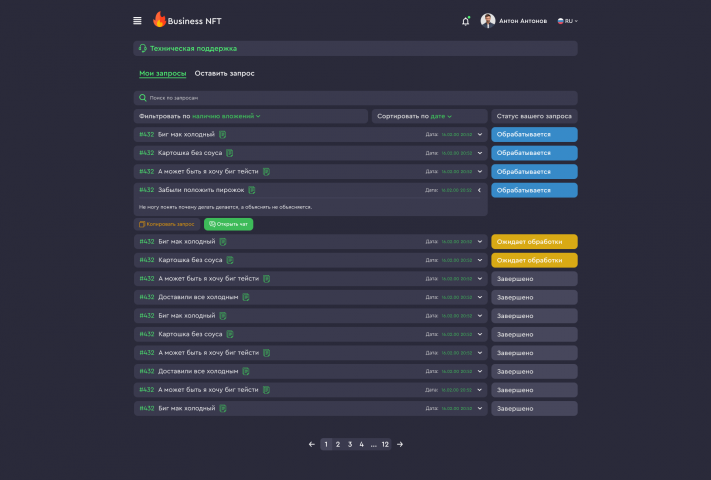The image size is (711, 480).
Task: Open attachment icon of Ожидает обработки Биг мак
Action: click(223, 242)
